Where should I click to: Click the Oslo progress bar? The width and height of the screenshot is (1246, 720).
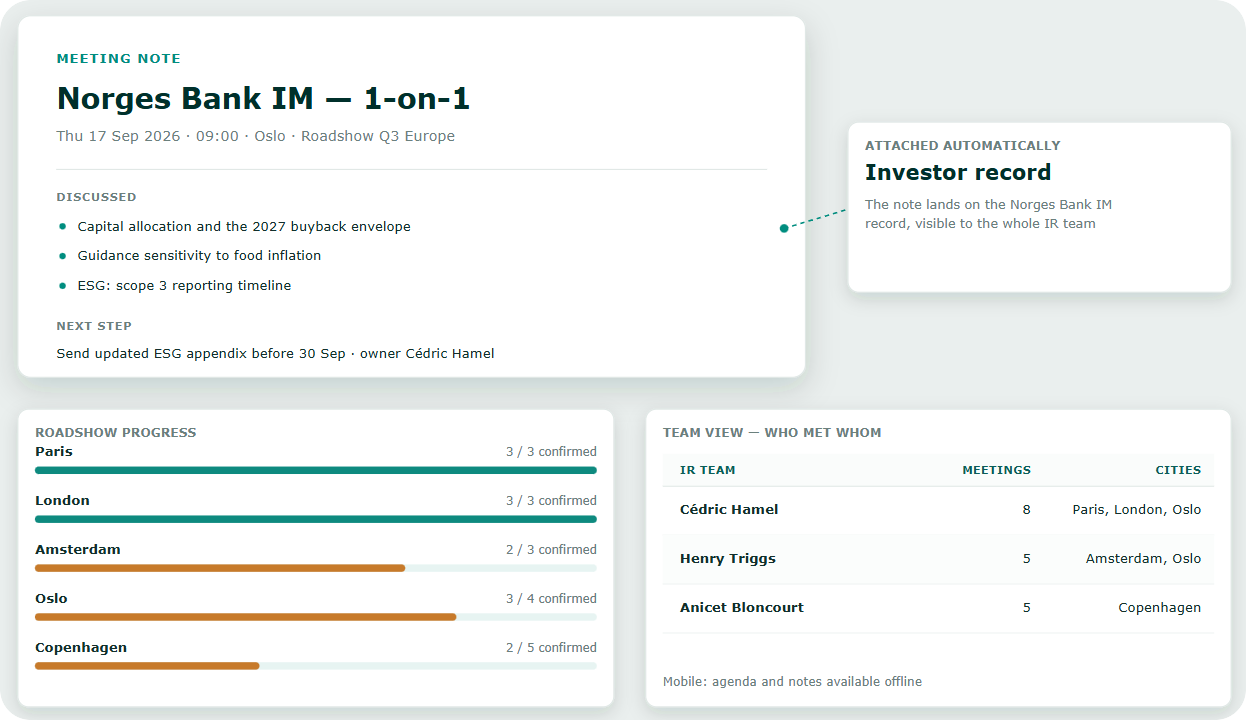pos(316,617)
